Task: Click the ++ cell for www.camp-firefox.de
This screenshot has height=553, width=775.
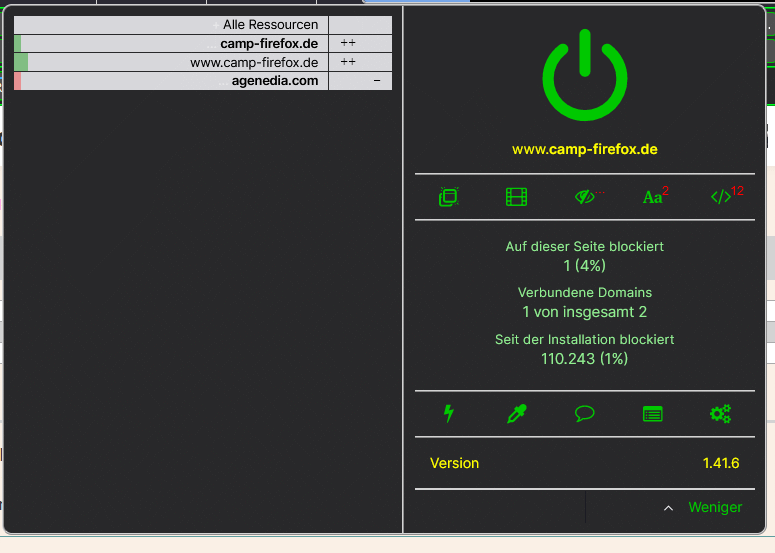Action: click(360, 62)
